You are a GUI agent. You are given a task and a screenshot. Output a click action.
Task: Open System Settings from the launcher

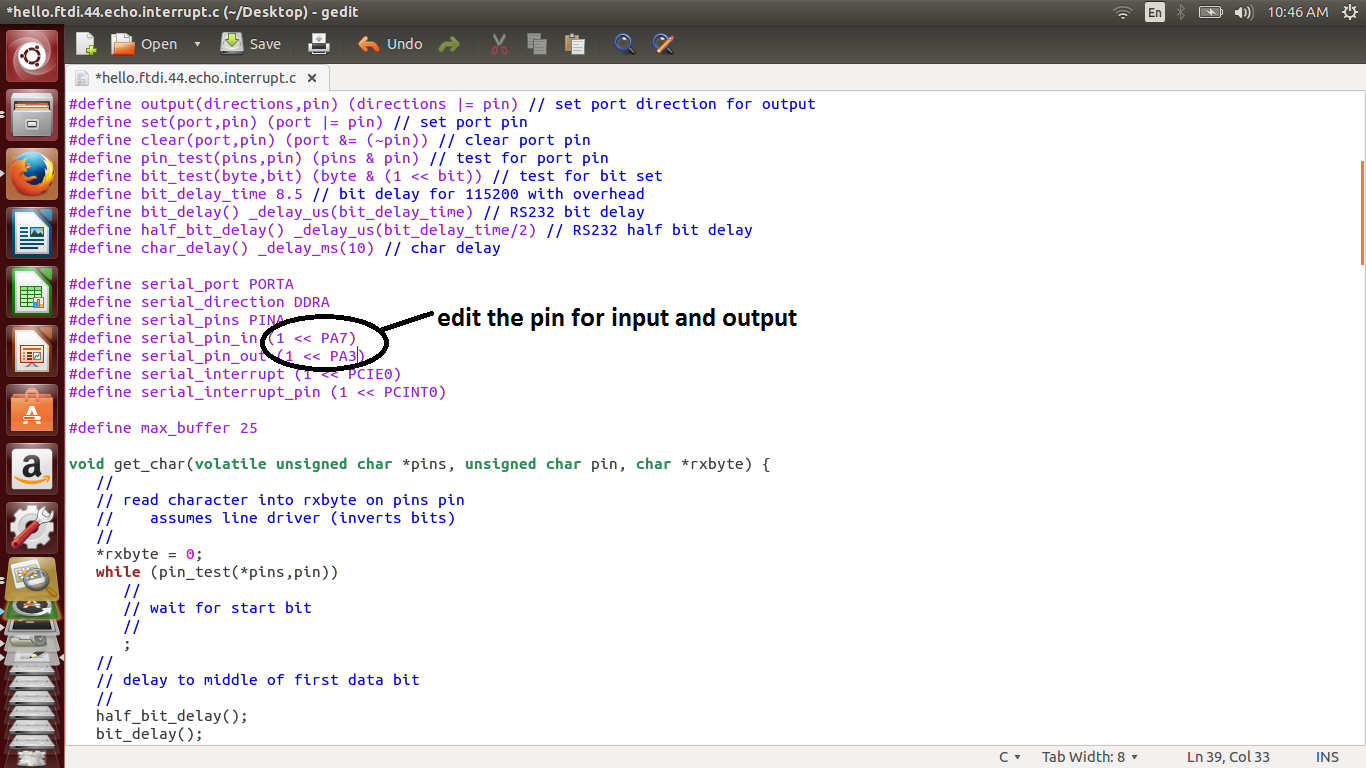(32, 527)
